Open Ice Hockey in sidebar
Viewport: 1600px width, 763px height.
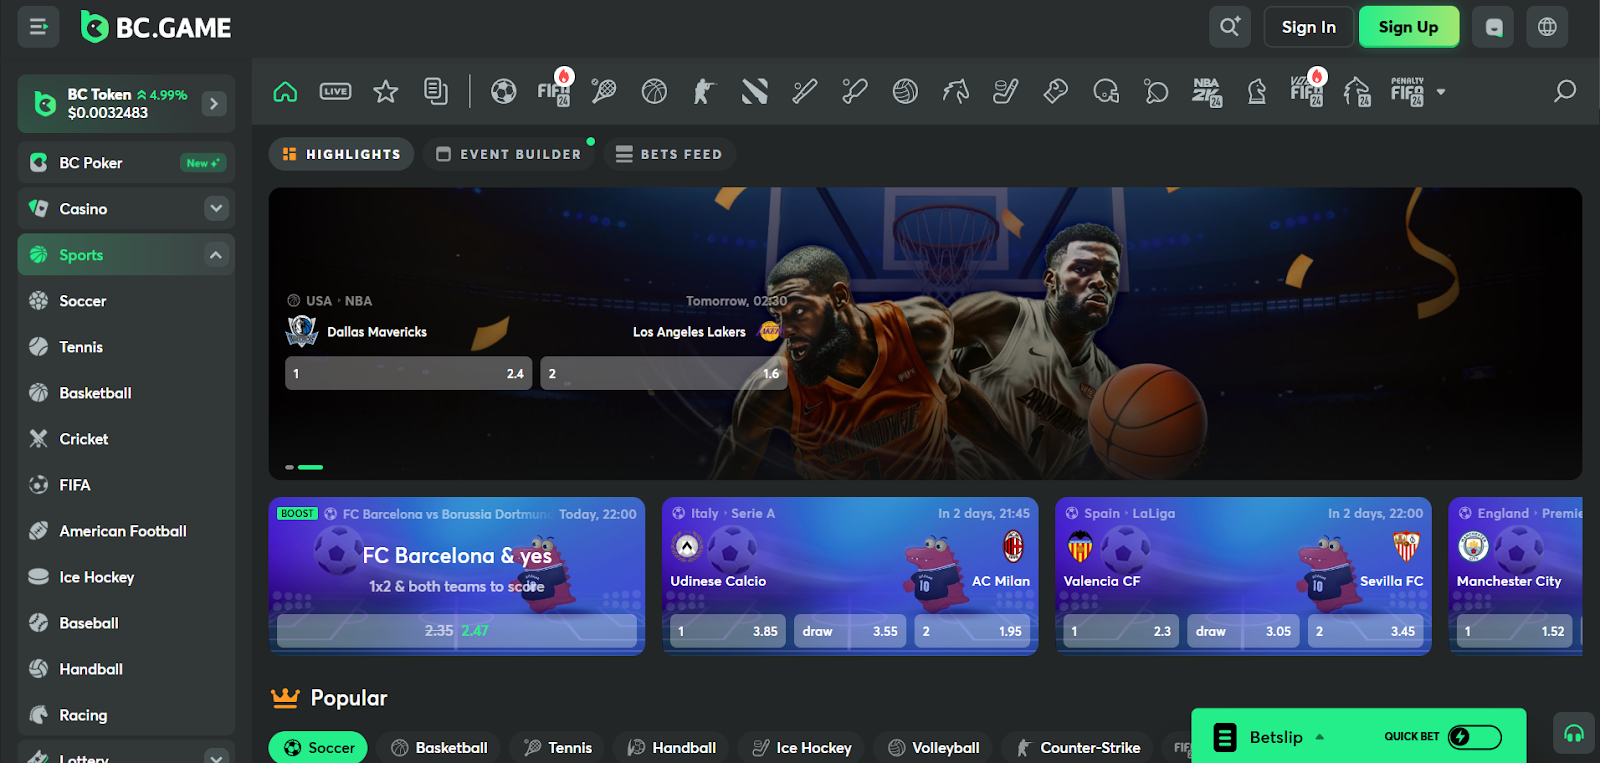pos(126,577)
